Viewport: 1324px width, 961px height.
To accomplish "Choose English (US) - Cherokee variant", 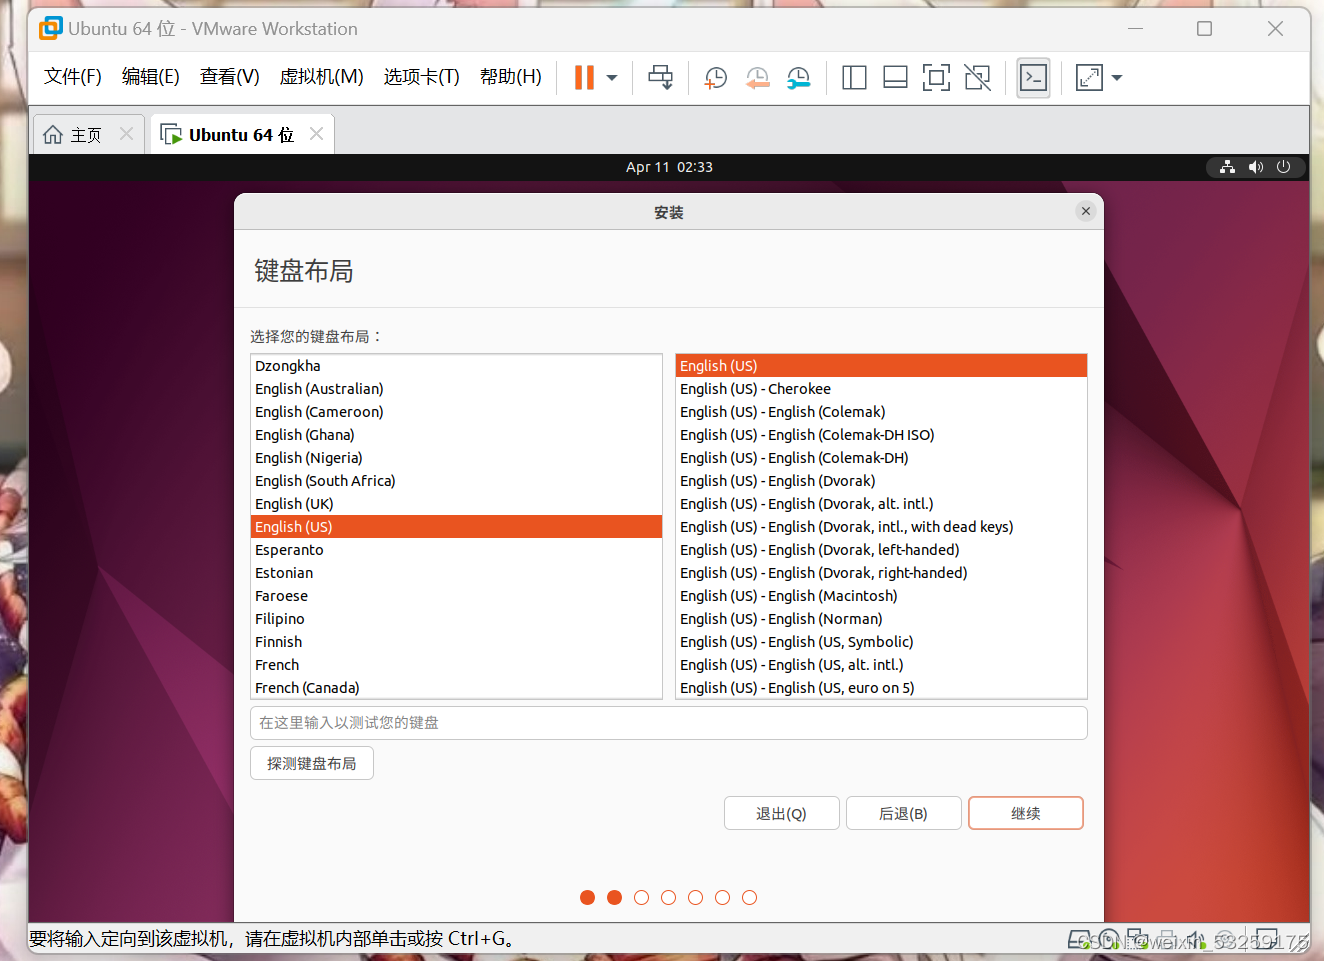I will click(x=881, y=389).
